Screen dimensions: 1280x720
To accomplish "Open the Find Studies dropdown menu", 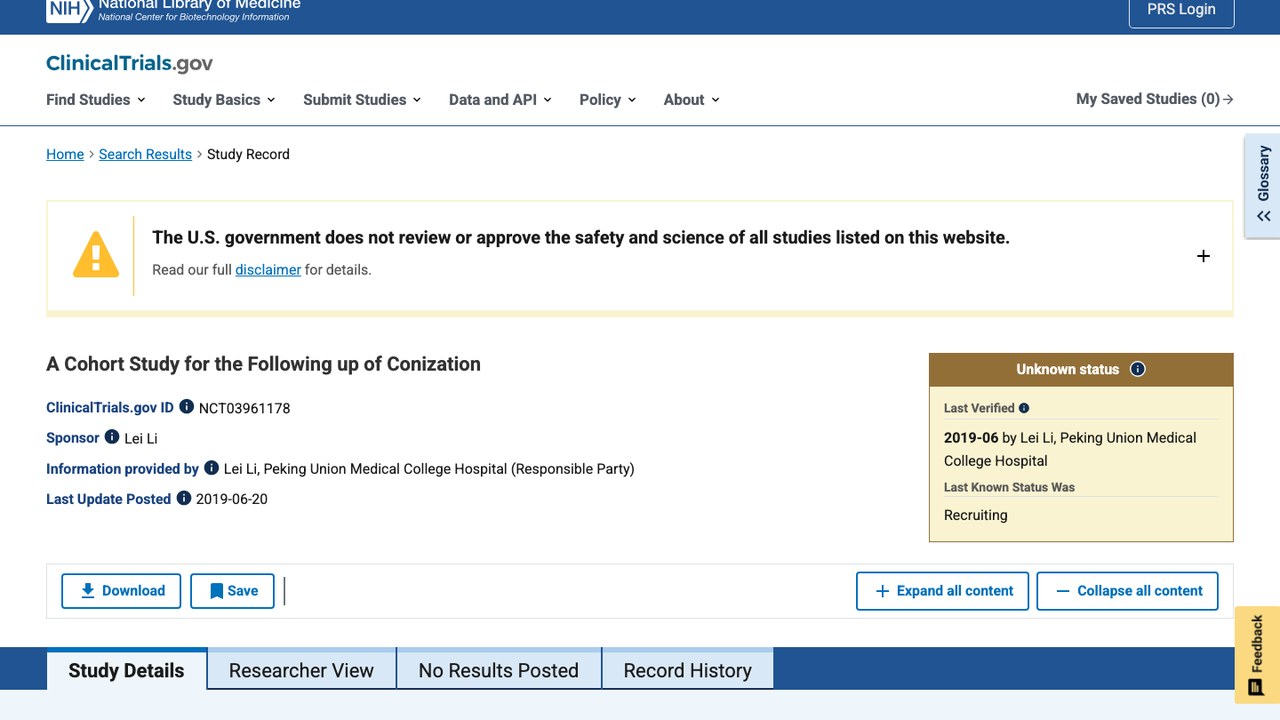I will point(96,99).
